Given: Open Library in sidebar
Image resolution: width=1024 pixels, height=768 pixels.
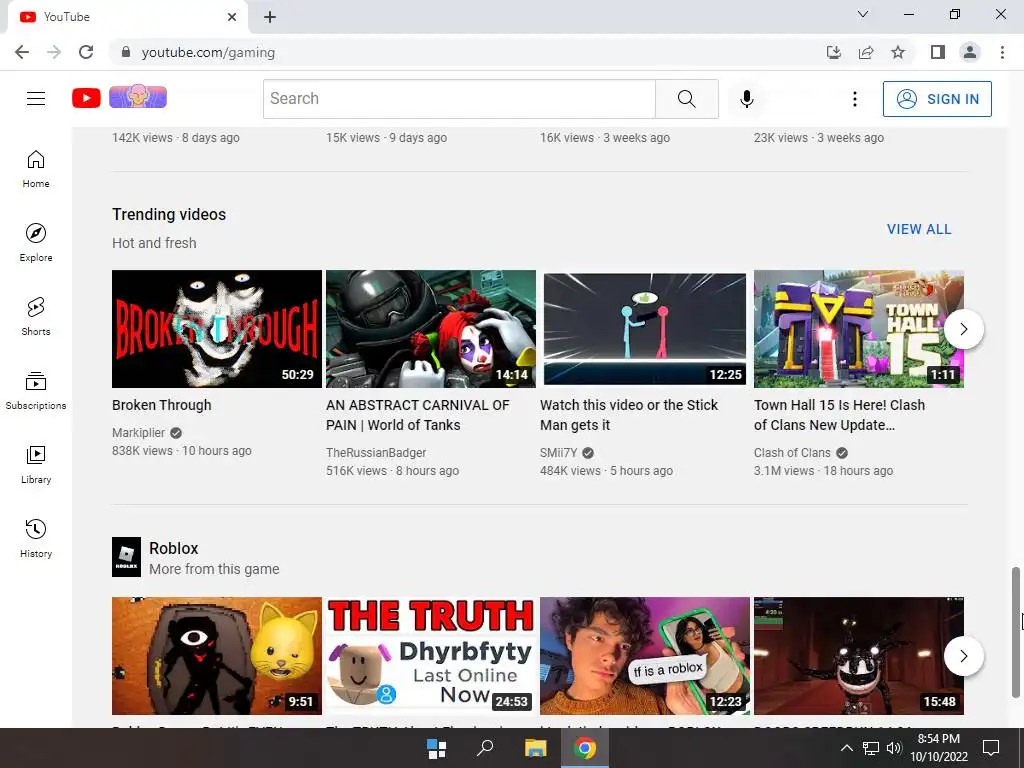Looking at the screenshot, I should pyautogui.click(x=36, y=464).
